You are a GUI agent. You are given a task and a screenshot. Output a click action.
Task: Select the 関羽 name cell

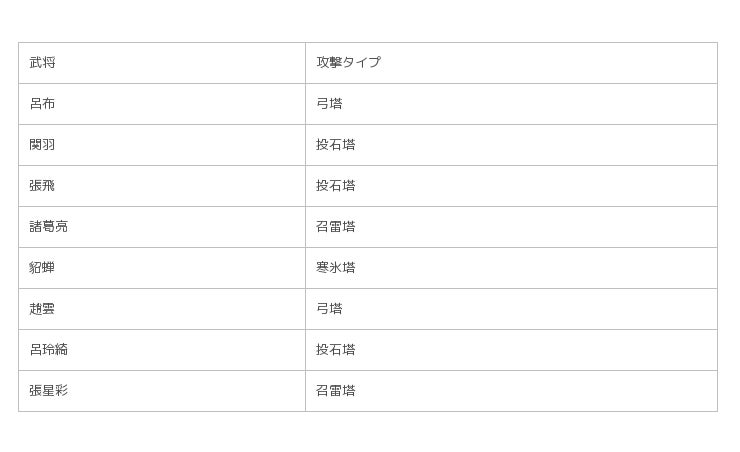coord(162,145)
